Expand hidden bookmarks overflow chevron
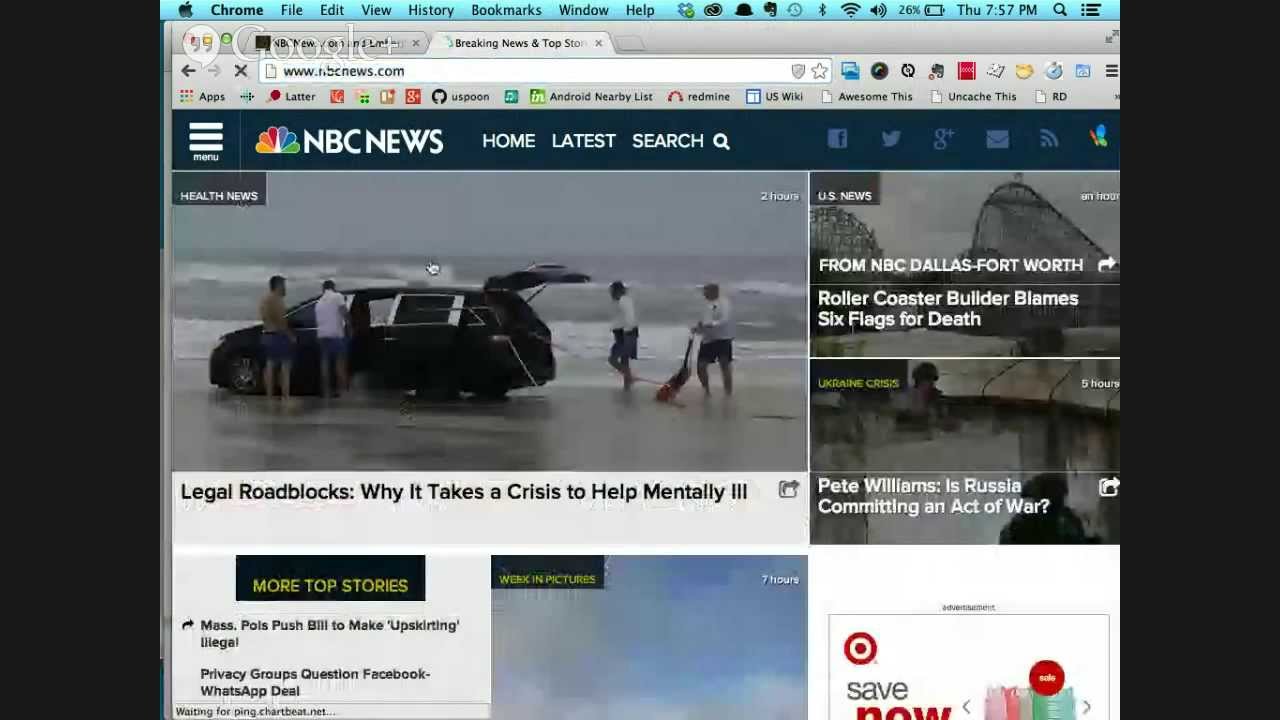This screenshot has width=1280, height=720. (x=1115, y=97)
